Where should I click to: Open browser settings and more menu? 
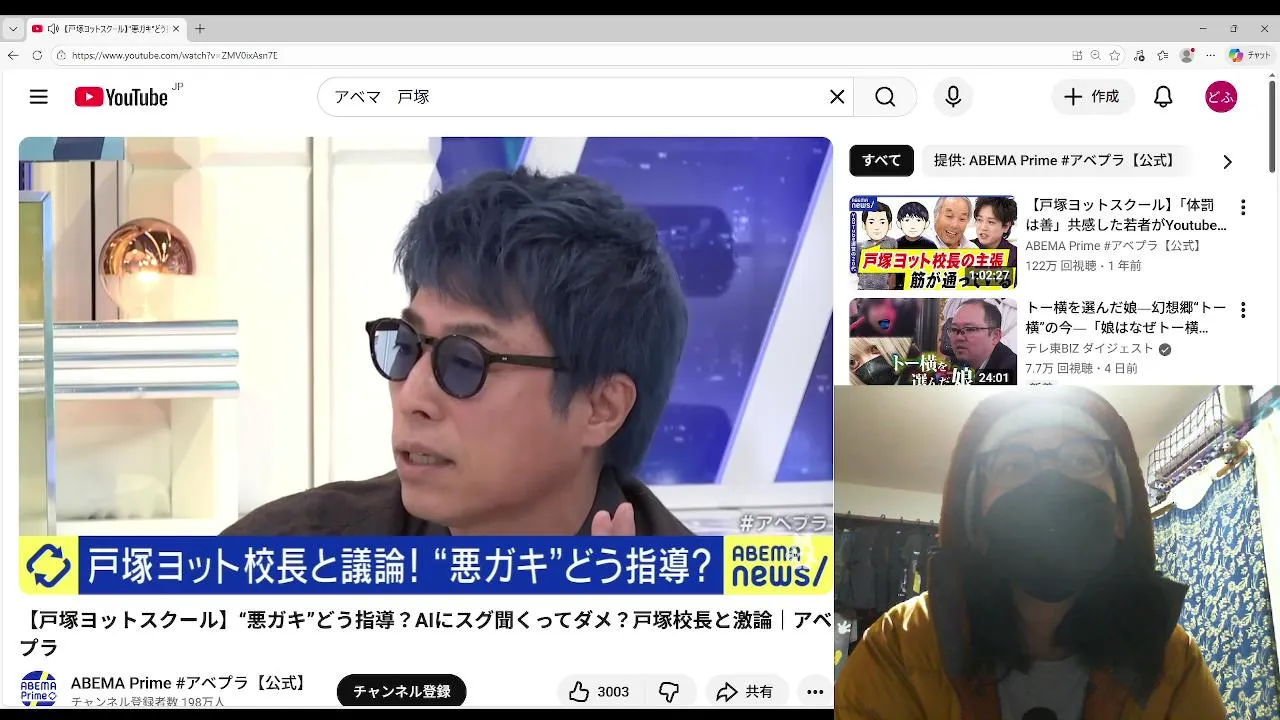click(x=1210, y=55)
